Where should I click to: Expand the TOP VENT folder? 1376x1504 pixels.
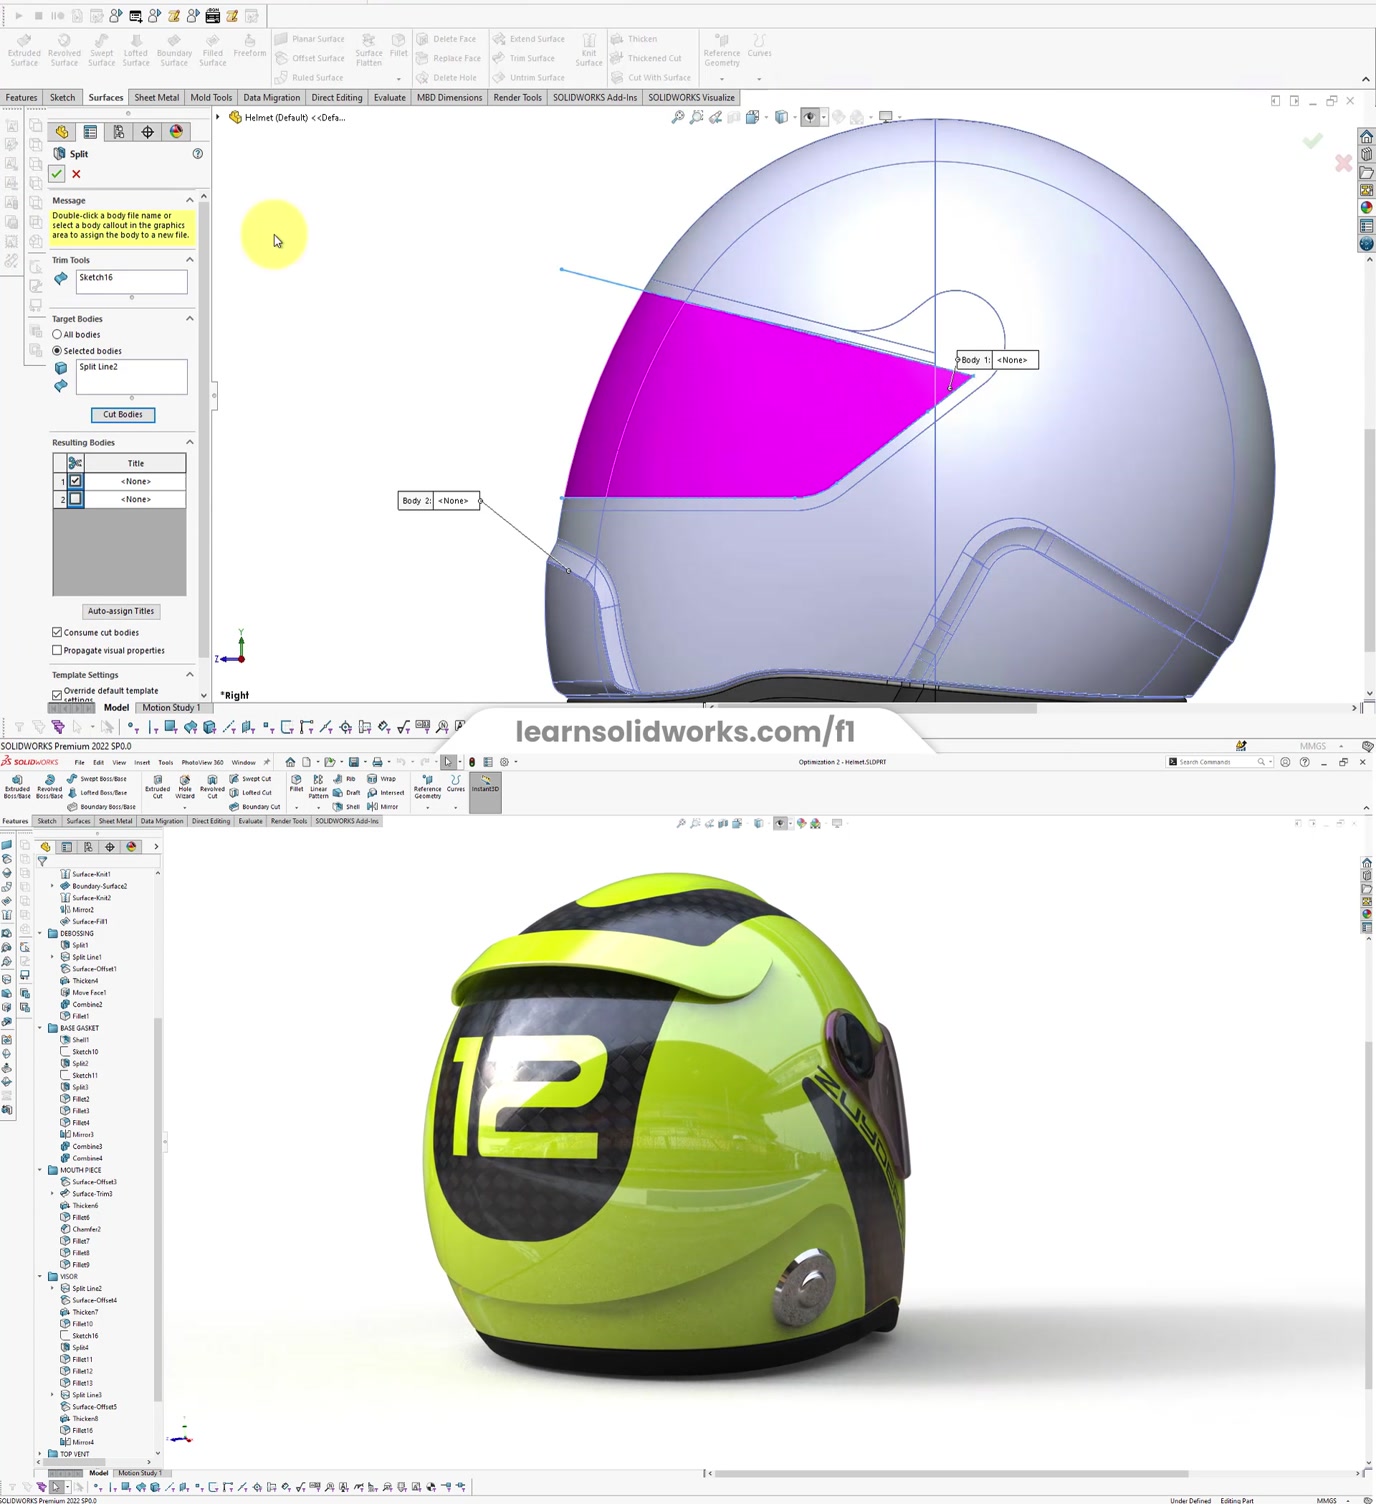[x=41, y=1454]
